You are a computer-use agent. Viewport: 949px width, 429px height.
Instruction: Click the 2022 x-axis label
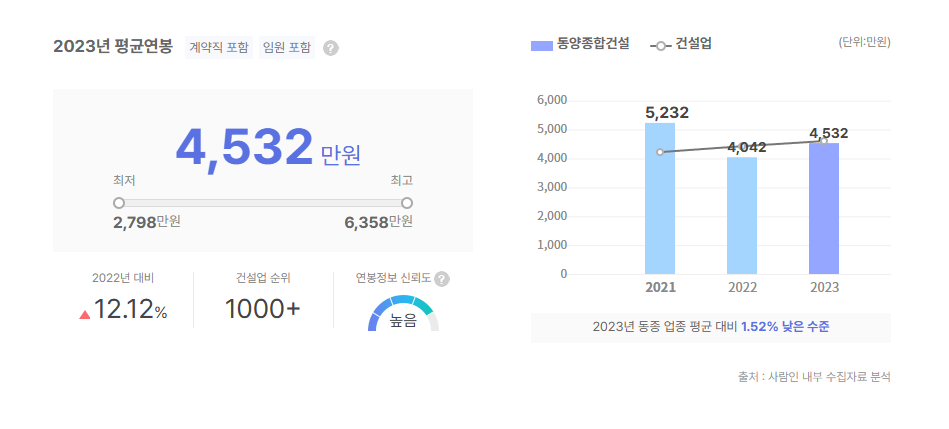click(x=743, y=287)
